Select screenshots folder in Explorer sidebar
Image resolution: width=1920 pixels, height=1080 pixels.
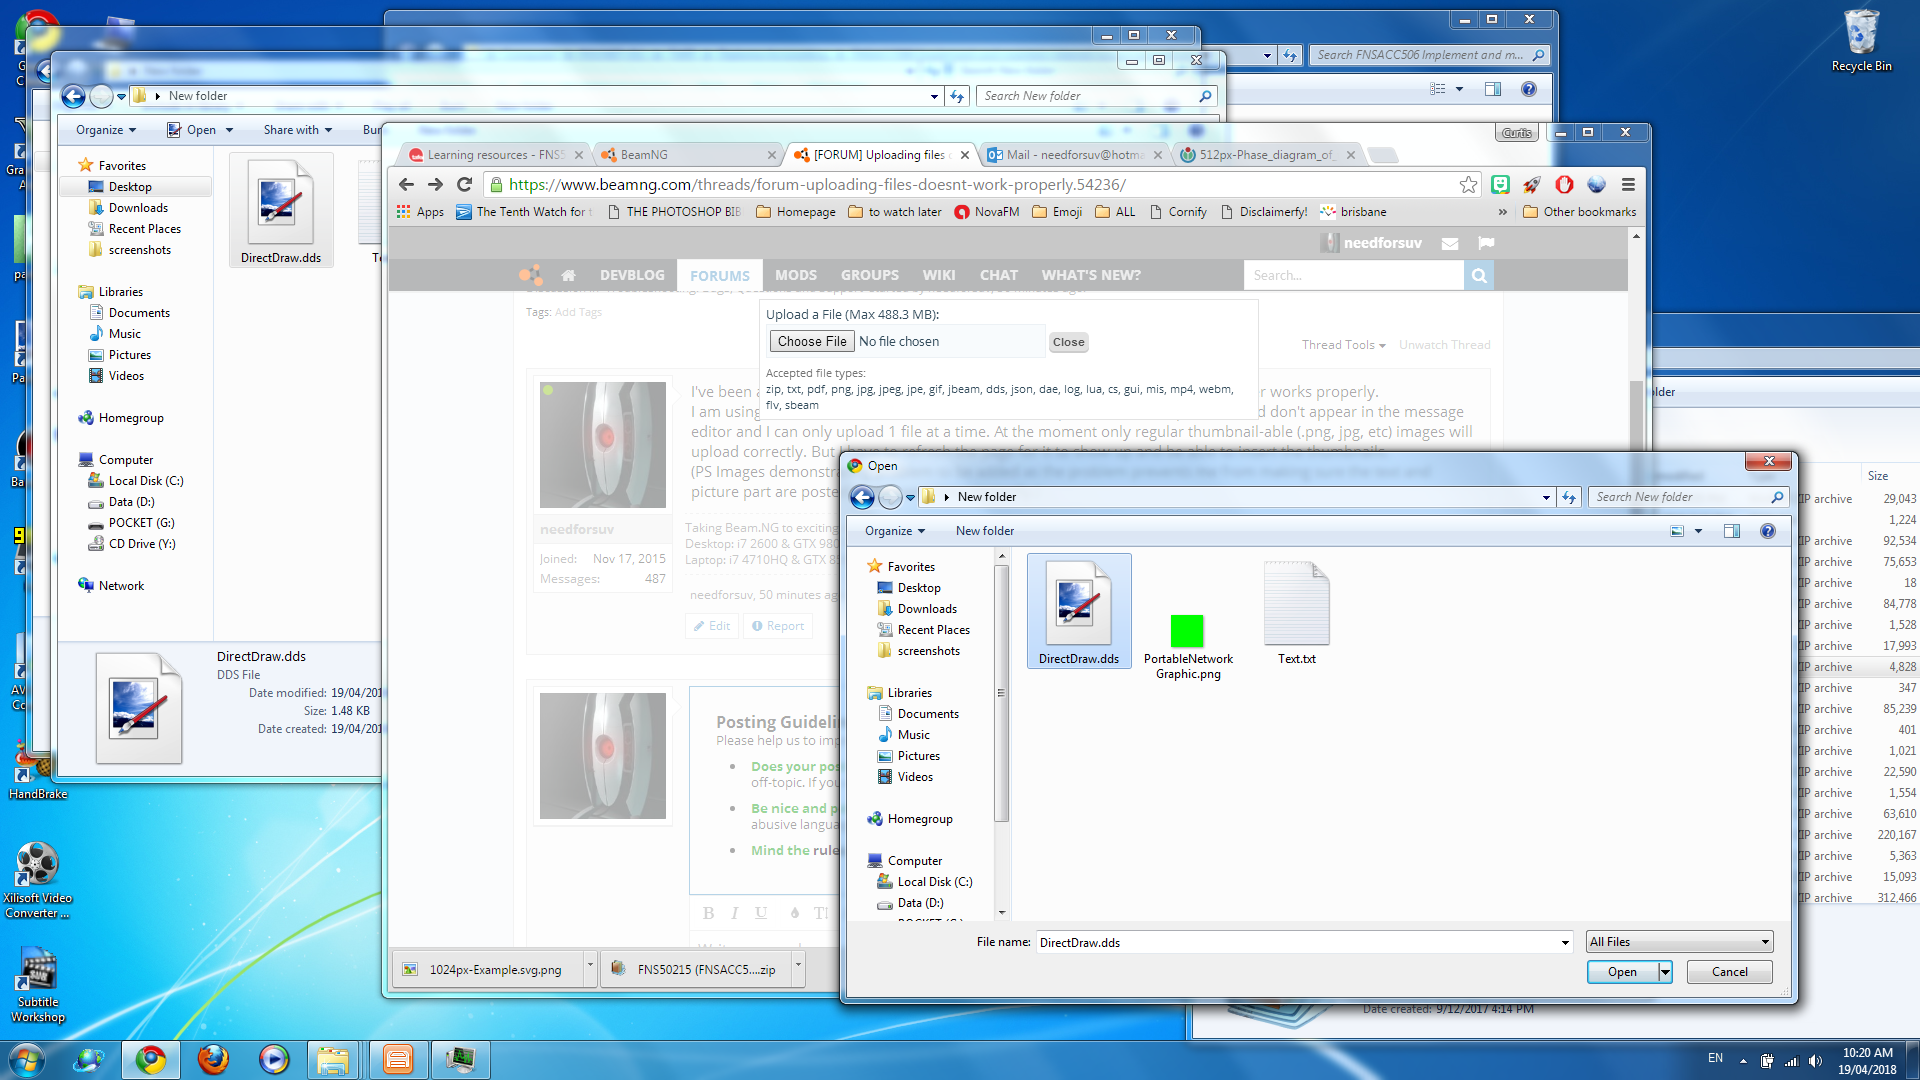pos(139,250)
